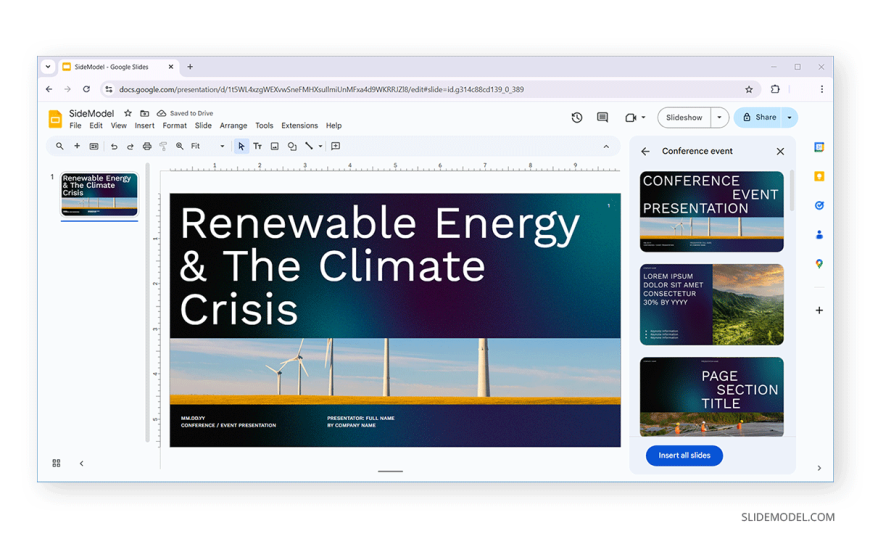Insert the Lorem Ipsum template slide
870x539 pixels.
[712, 305]
